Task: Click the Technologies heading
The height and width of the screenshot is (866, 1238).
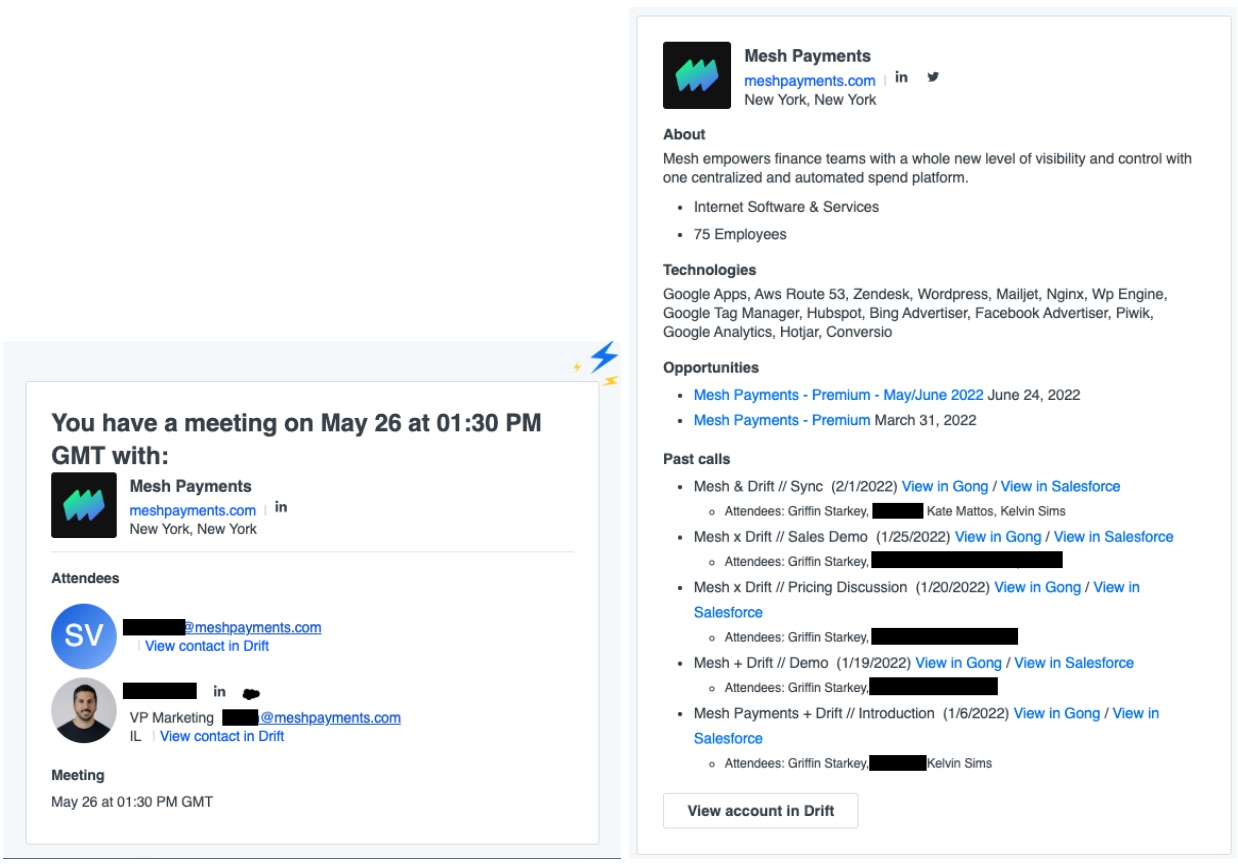Action: click(x=710, y=270)
